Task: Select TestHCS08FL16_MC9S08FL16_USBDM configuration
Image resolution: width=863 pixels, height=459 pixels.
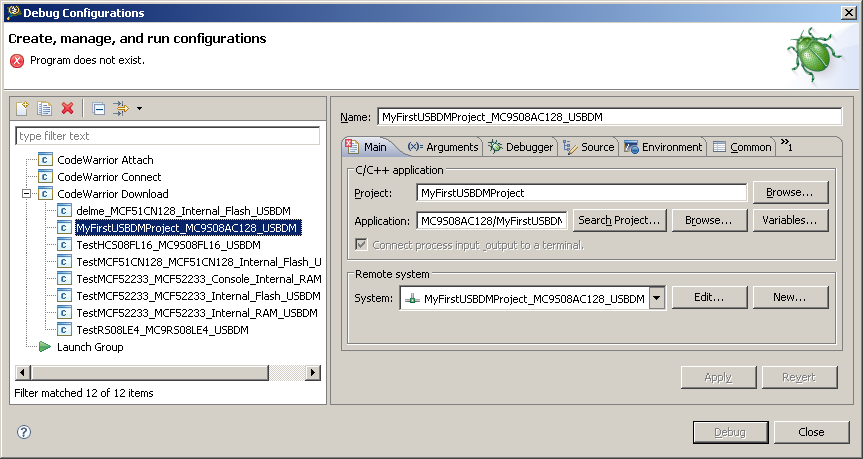Action: click(x=168, y=245)
